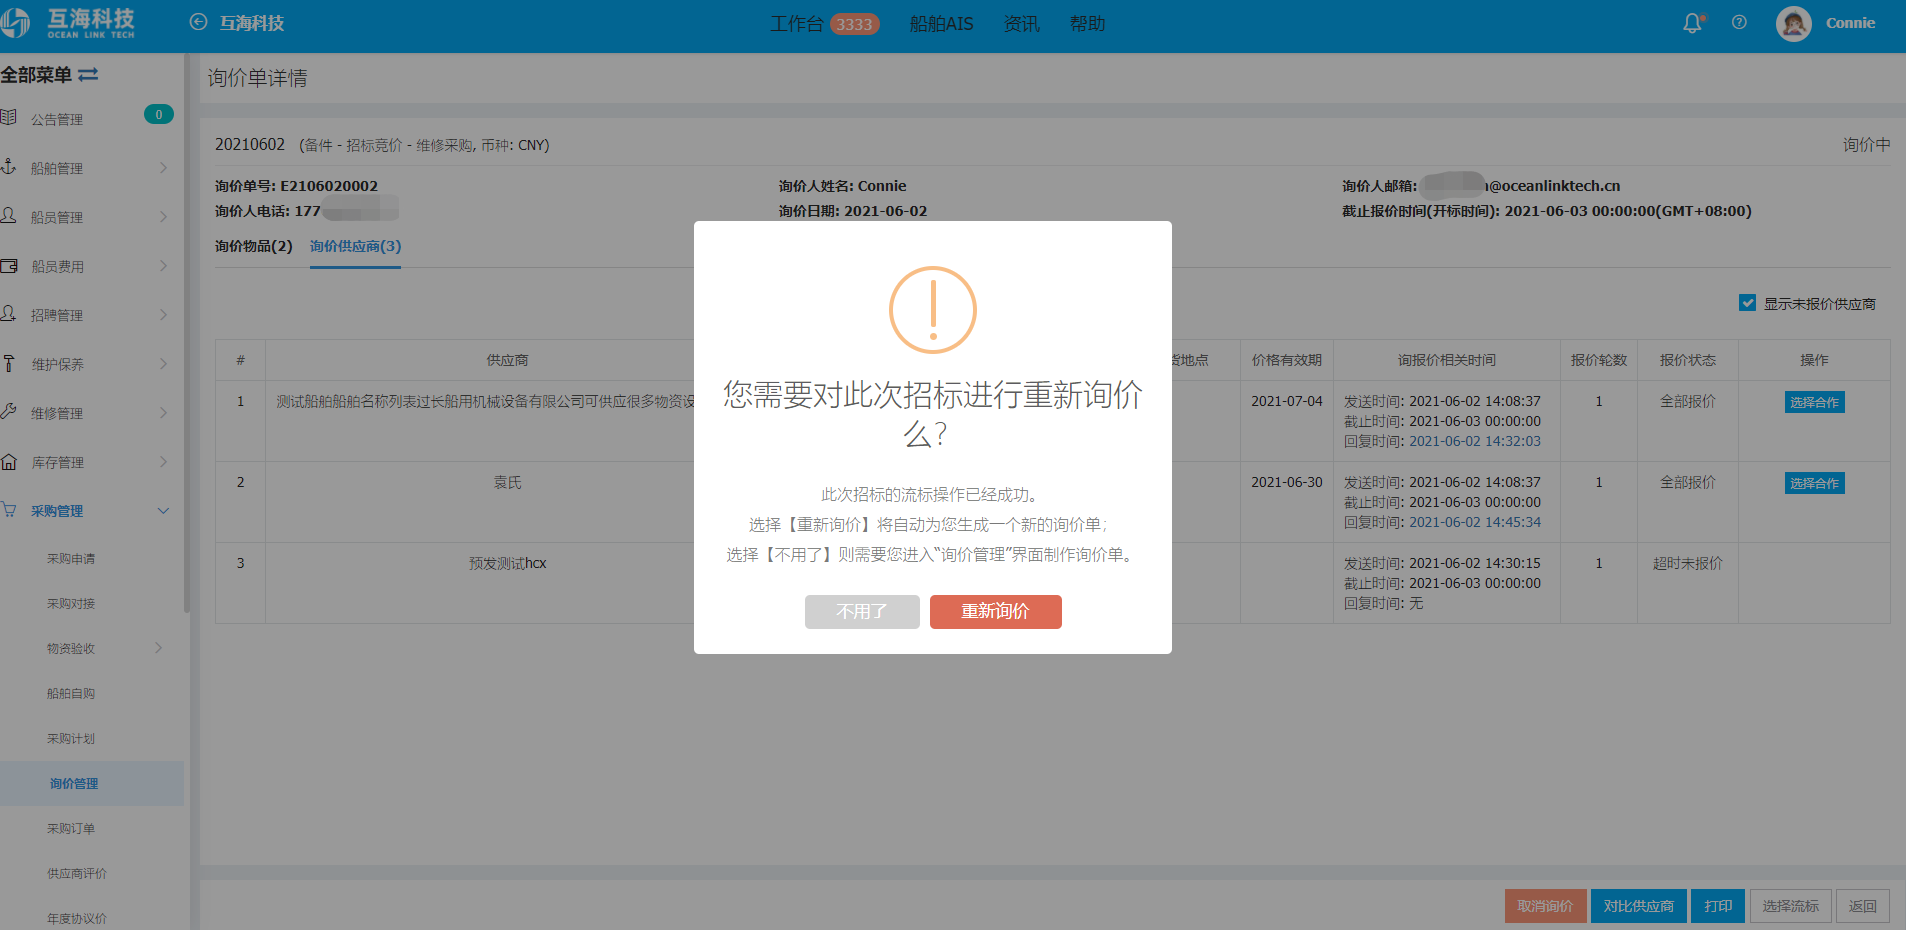
Task: Expand the 船员费用 menu chevron
Action: (x=163, y=266)
